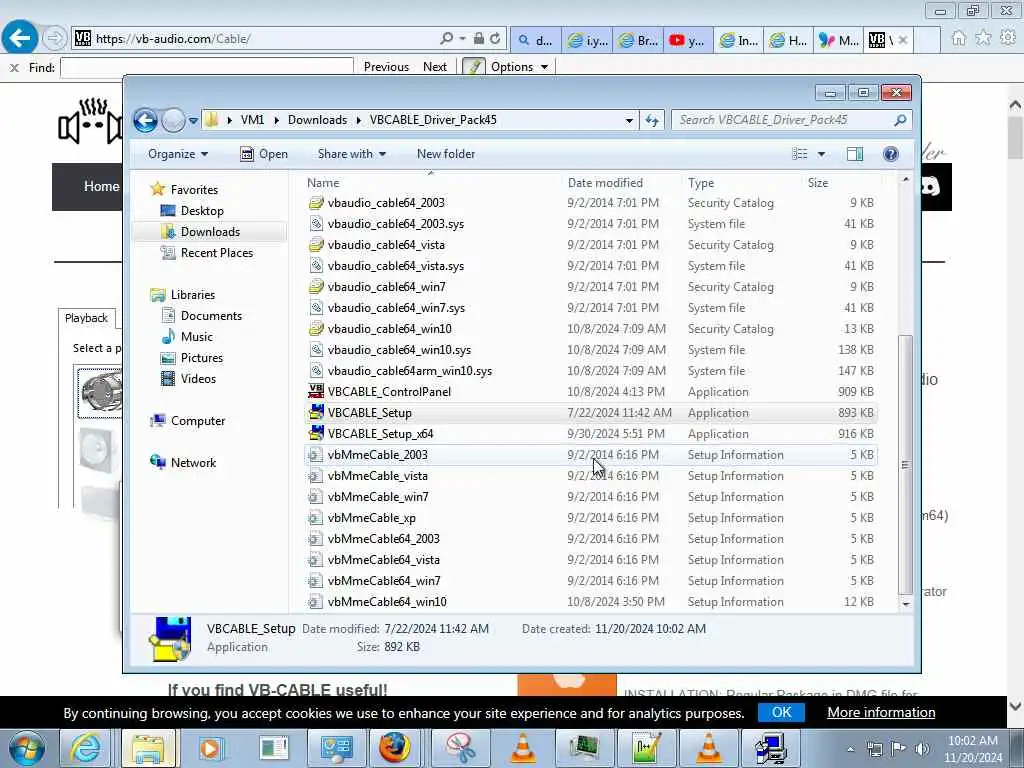This screenshot has width=1024, height=768.
Task: Select Network in navigation pane
Action: pyautogui.click(x=193, y=463)
